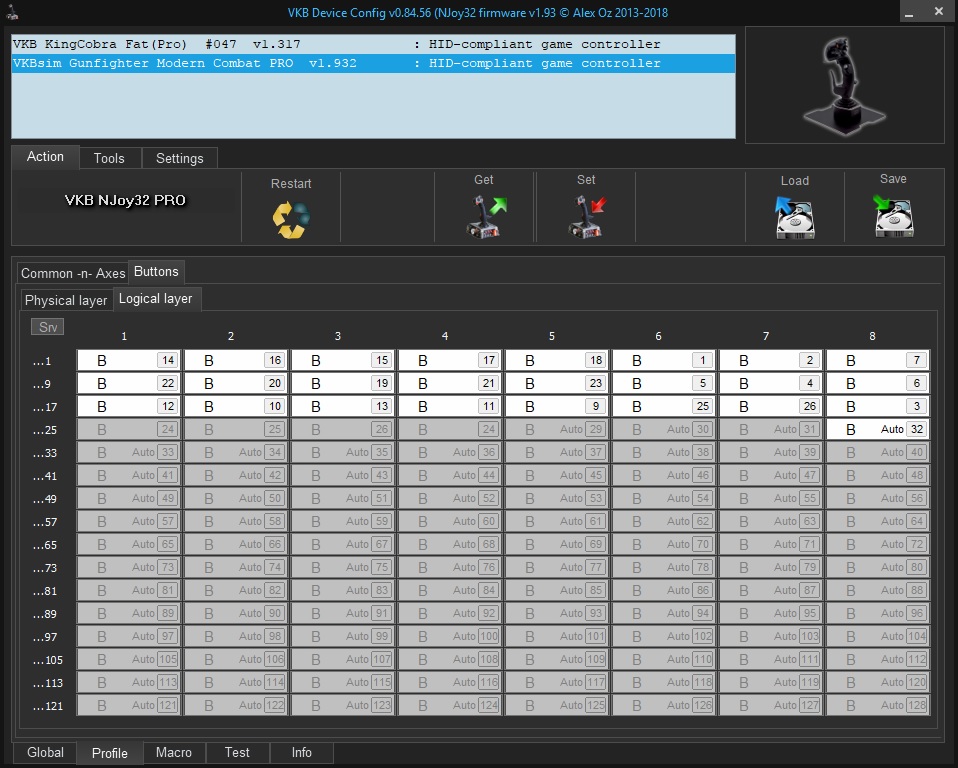Switch to Common -n- Axes tab
This screenshot has height=768, width=958.
(73, 273)
